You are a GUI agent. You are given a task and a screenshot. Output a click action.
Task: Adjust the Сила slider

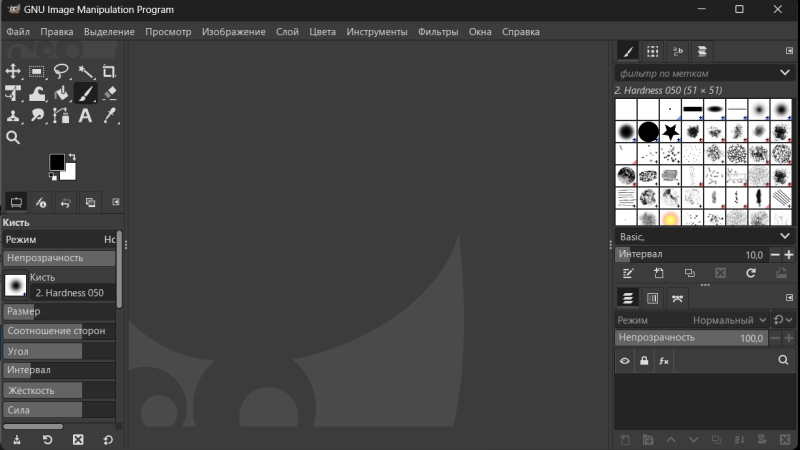pos(59,410)
